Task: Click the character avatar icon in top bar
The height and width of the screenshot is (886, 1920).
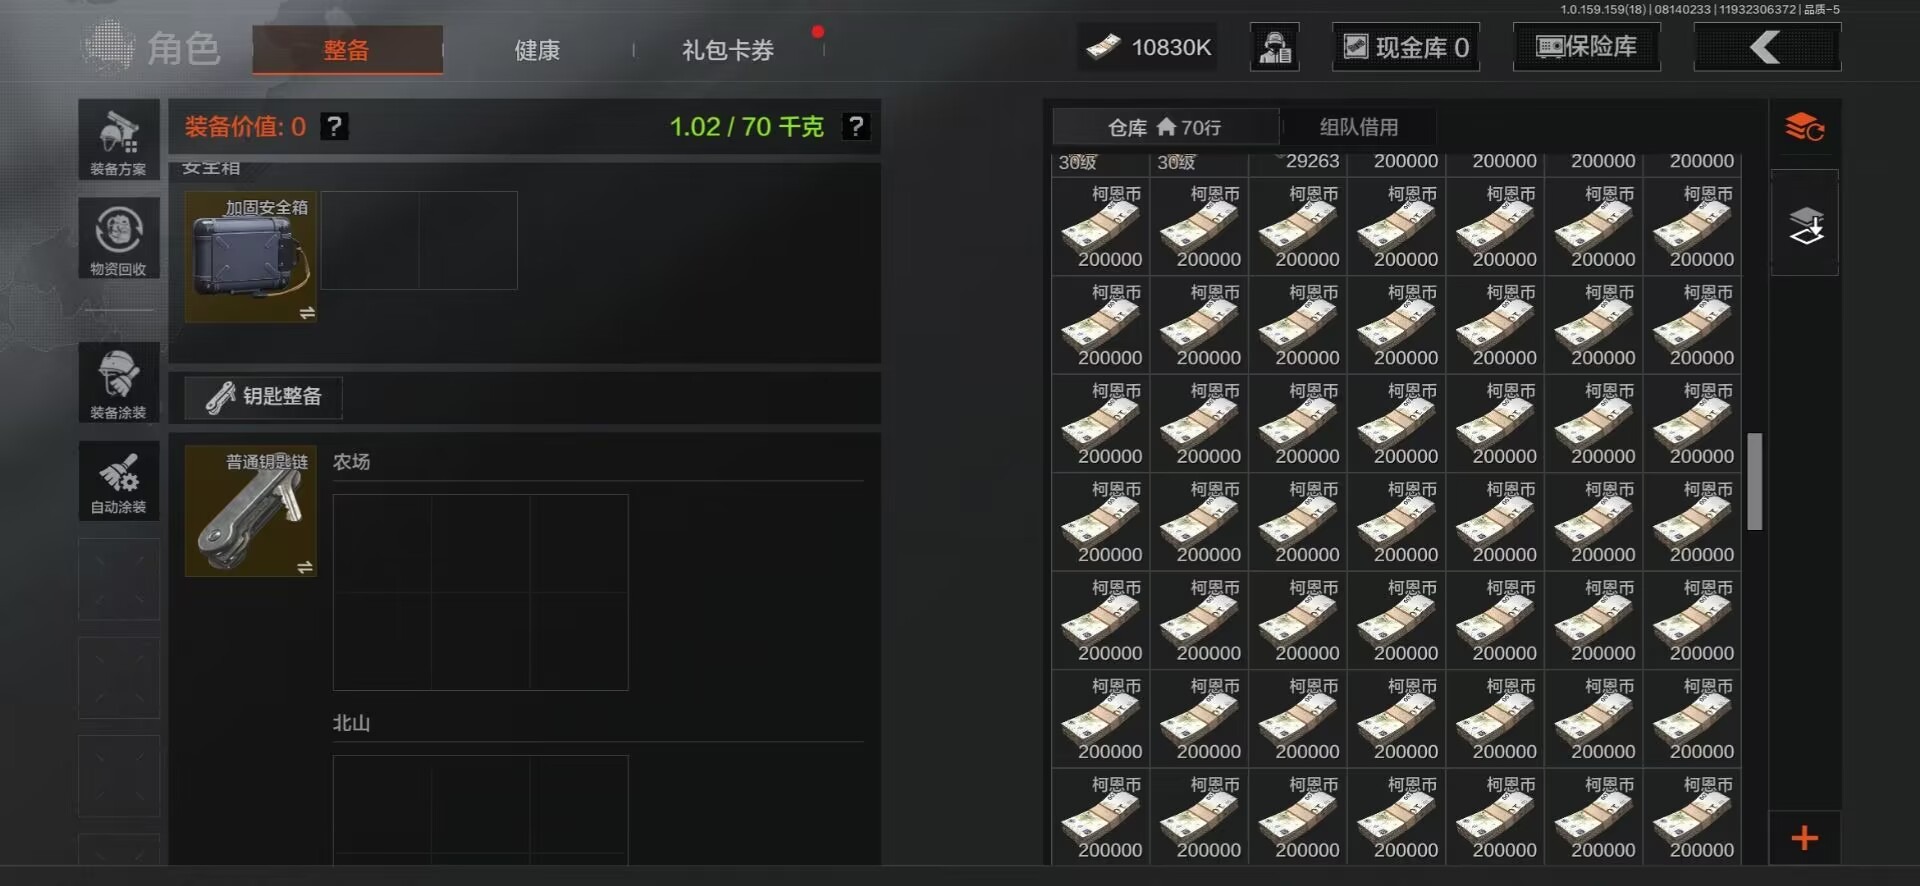Action: (1275, 47)
